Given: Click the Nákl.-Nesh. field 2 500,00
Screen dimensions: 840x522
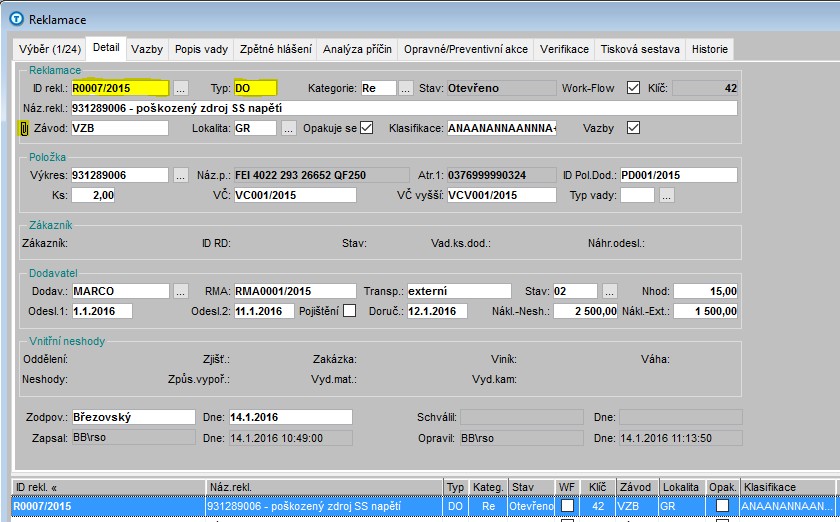Looking at the screenshot, I should tap(586, 311).
